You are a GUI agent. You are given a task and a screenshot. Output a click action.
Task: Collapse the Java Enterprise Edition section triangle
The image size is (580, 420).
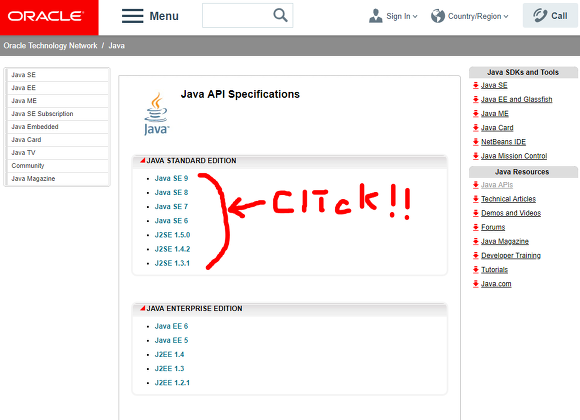[142, 308]
